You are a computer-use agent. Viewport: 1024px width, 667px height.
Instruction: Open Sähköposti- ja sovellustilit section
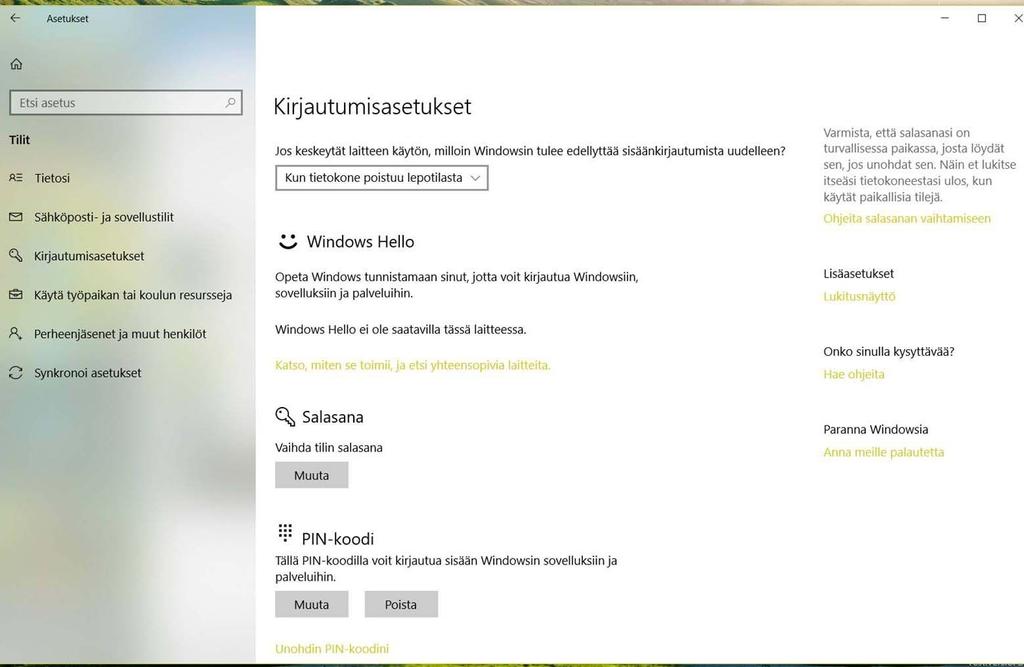104,217
